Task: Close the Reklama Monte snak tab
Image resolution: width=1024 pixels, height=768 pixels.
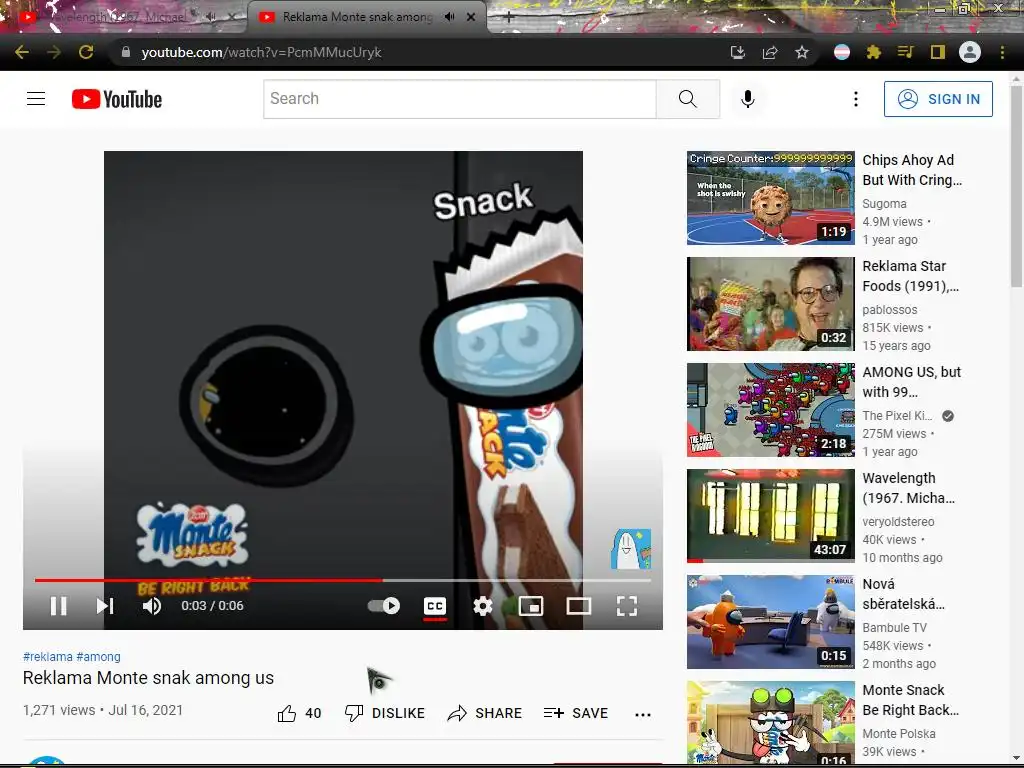Action: (471, 17)
